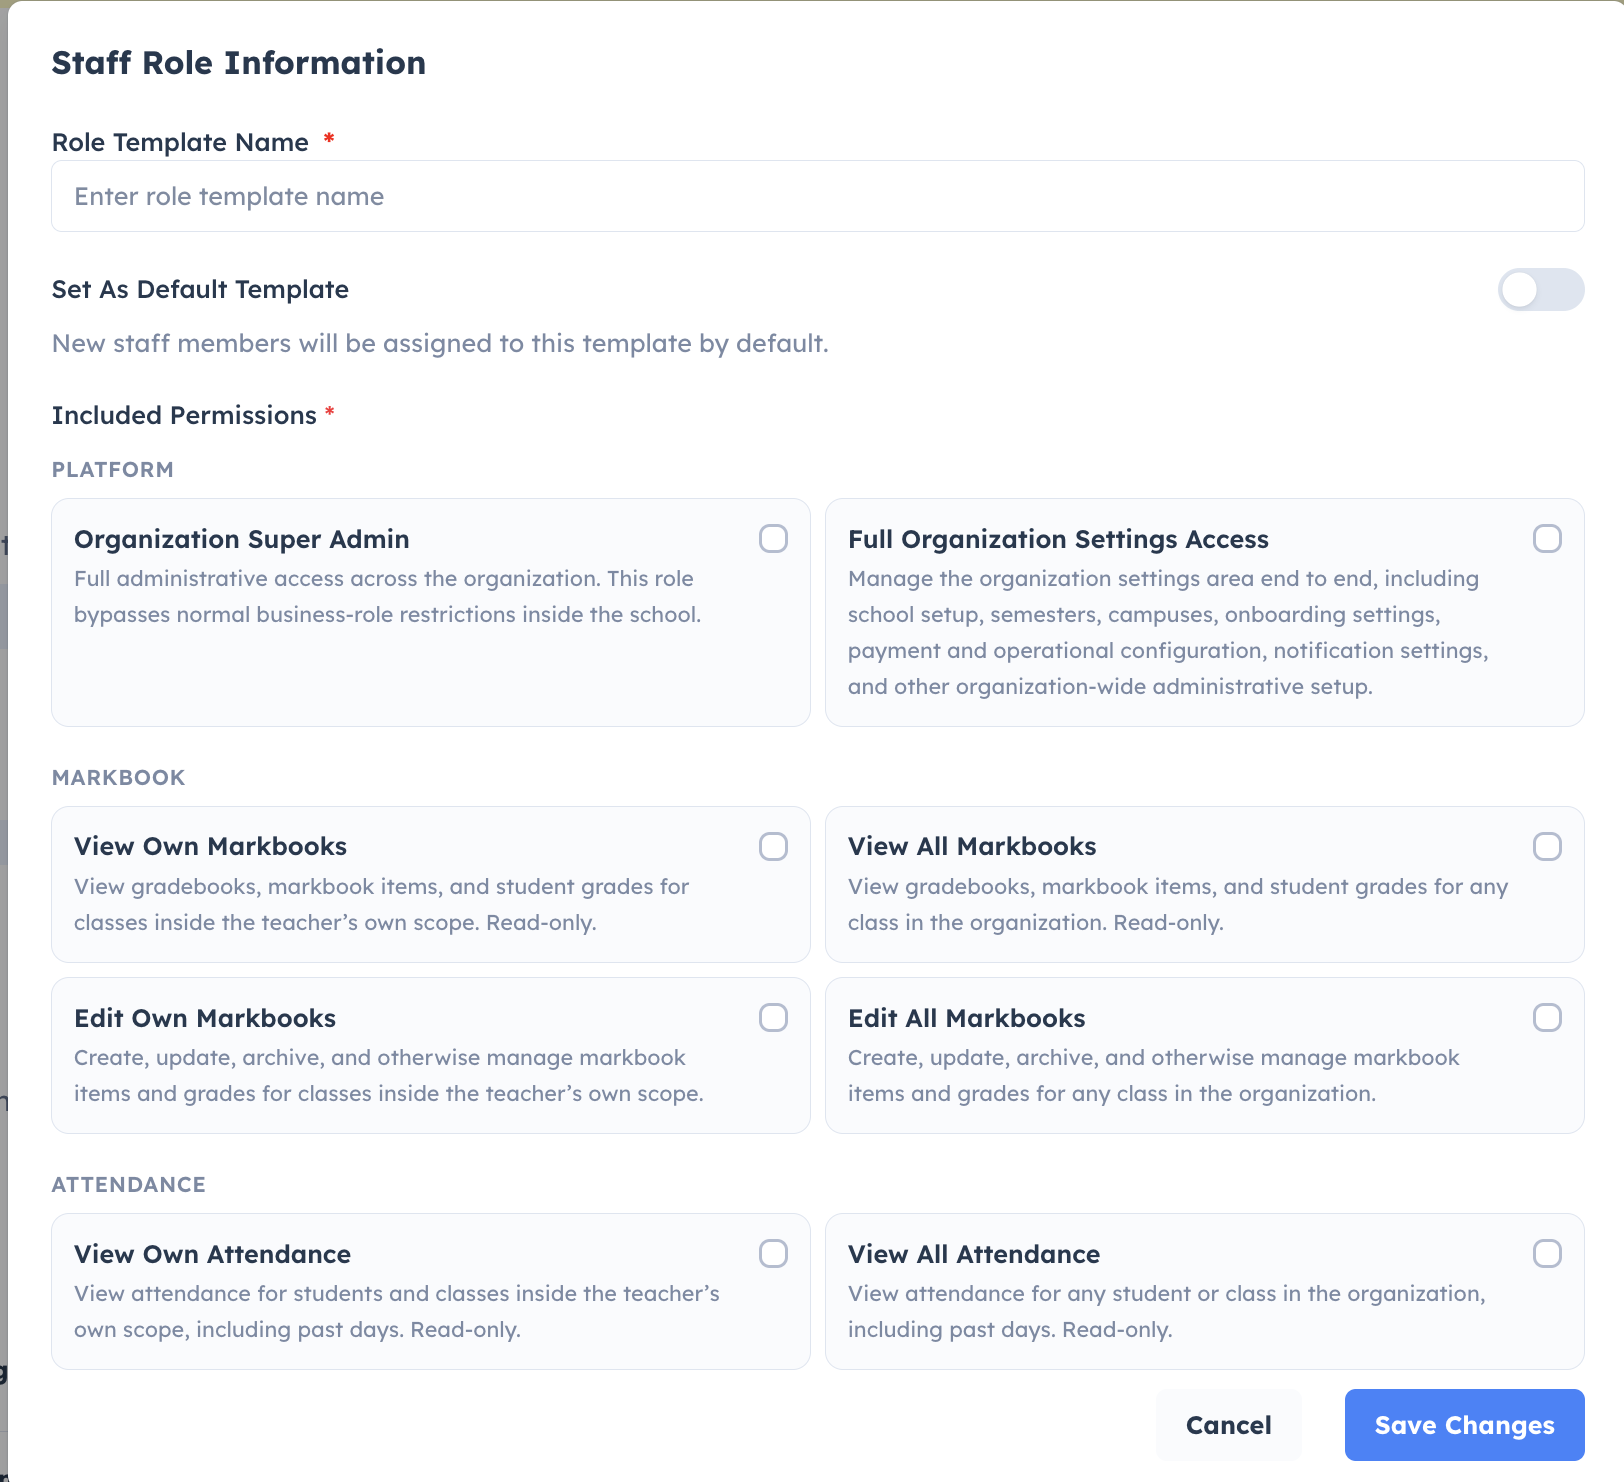Click 'Create, update, archive' description for any class
Viewport: 1624px width, 1482px height.
tap(1154, 1076)
